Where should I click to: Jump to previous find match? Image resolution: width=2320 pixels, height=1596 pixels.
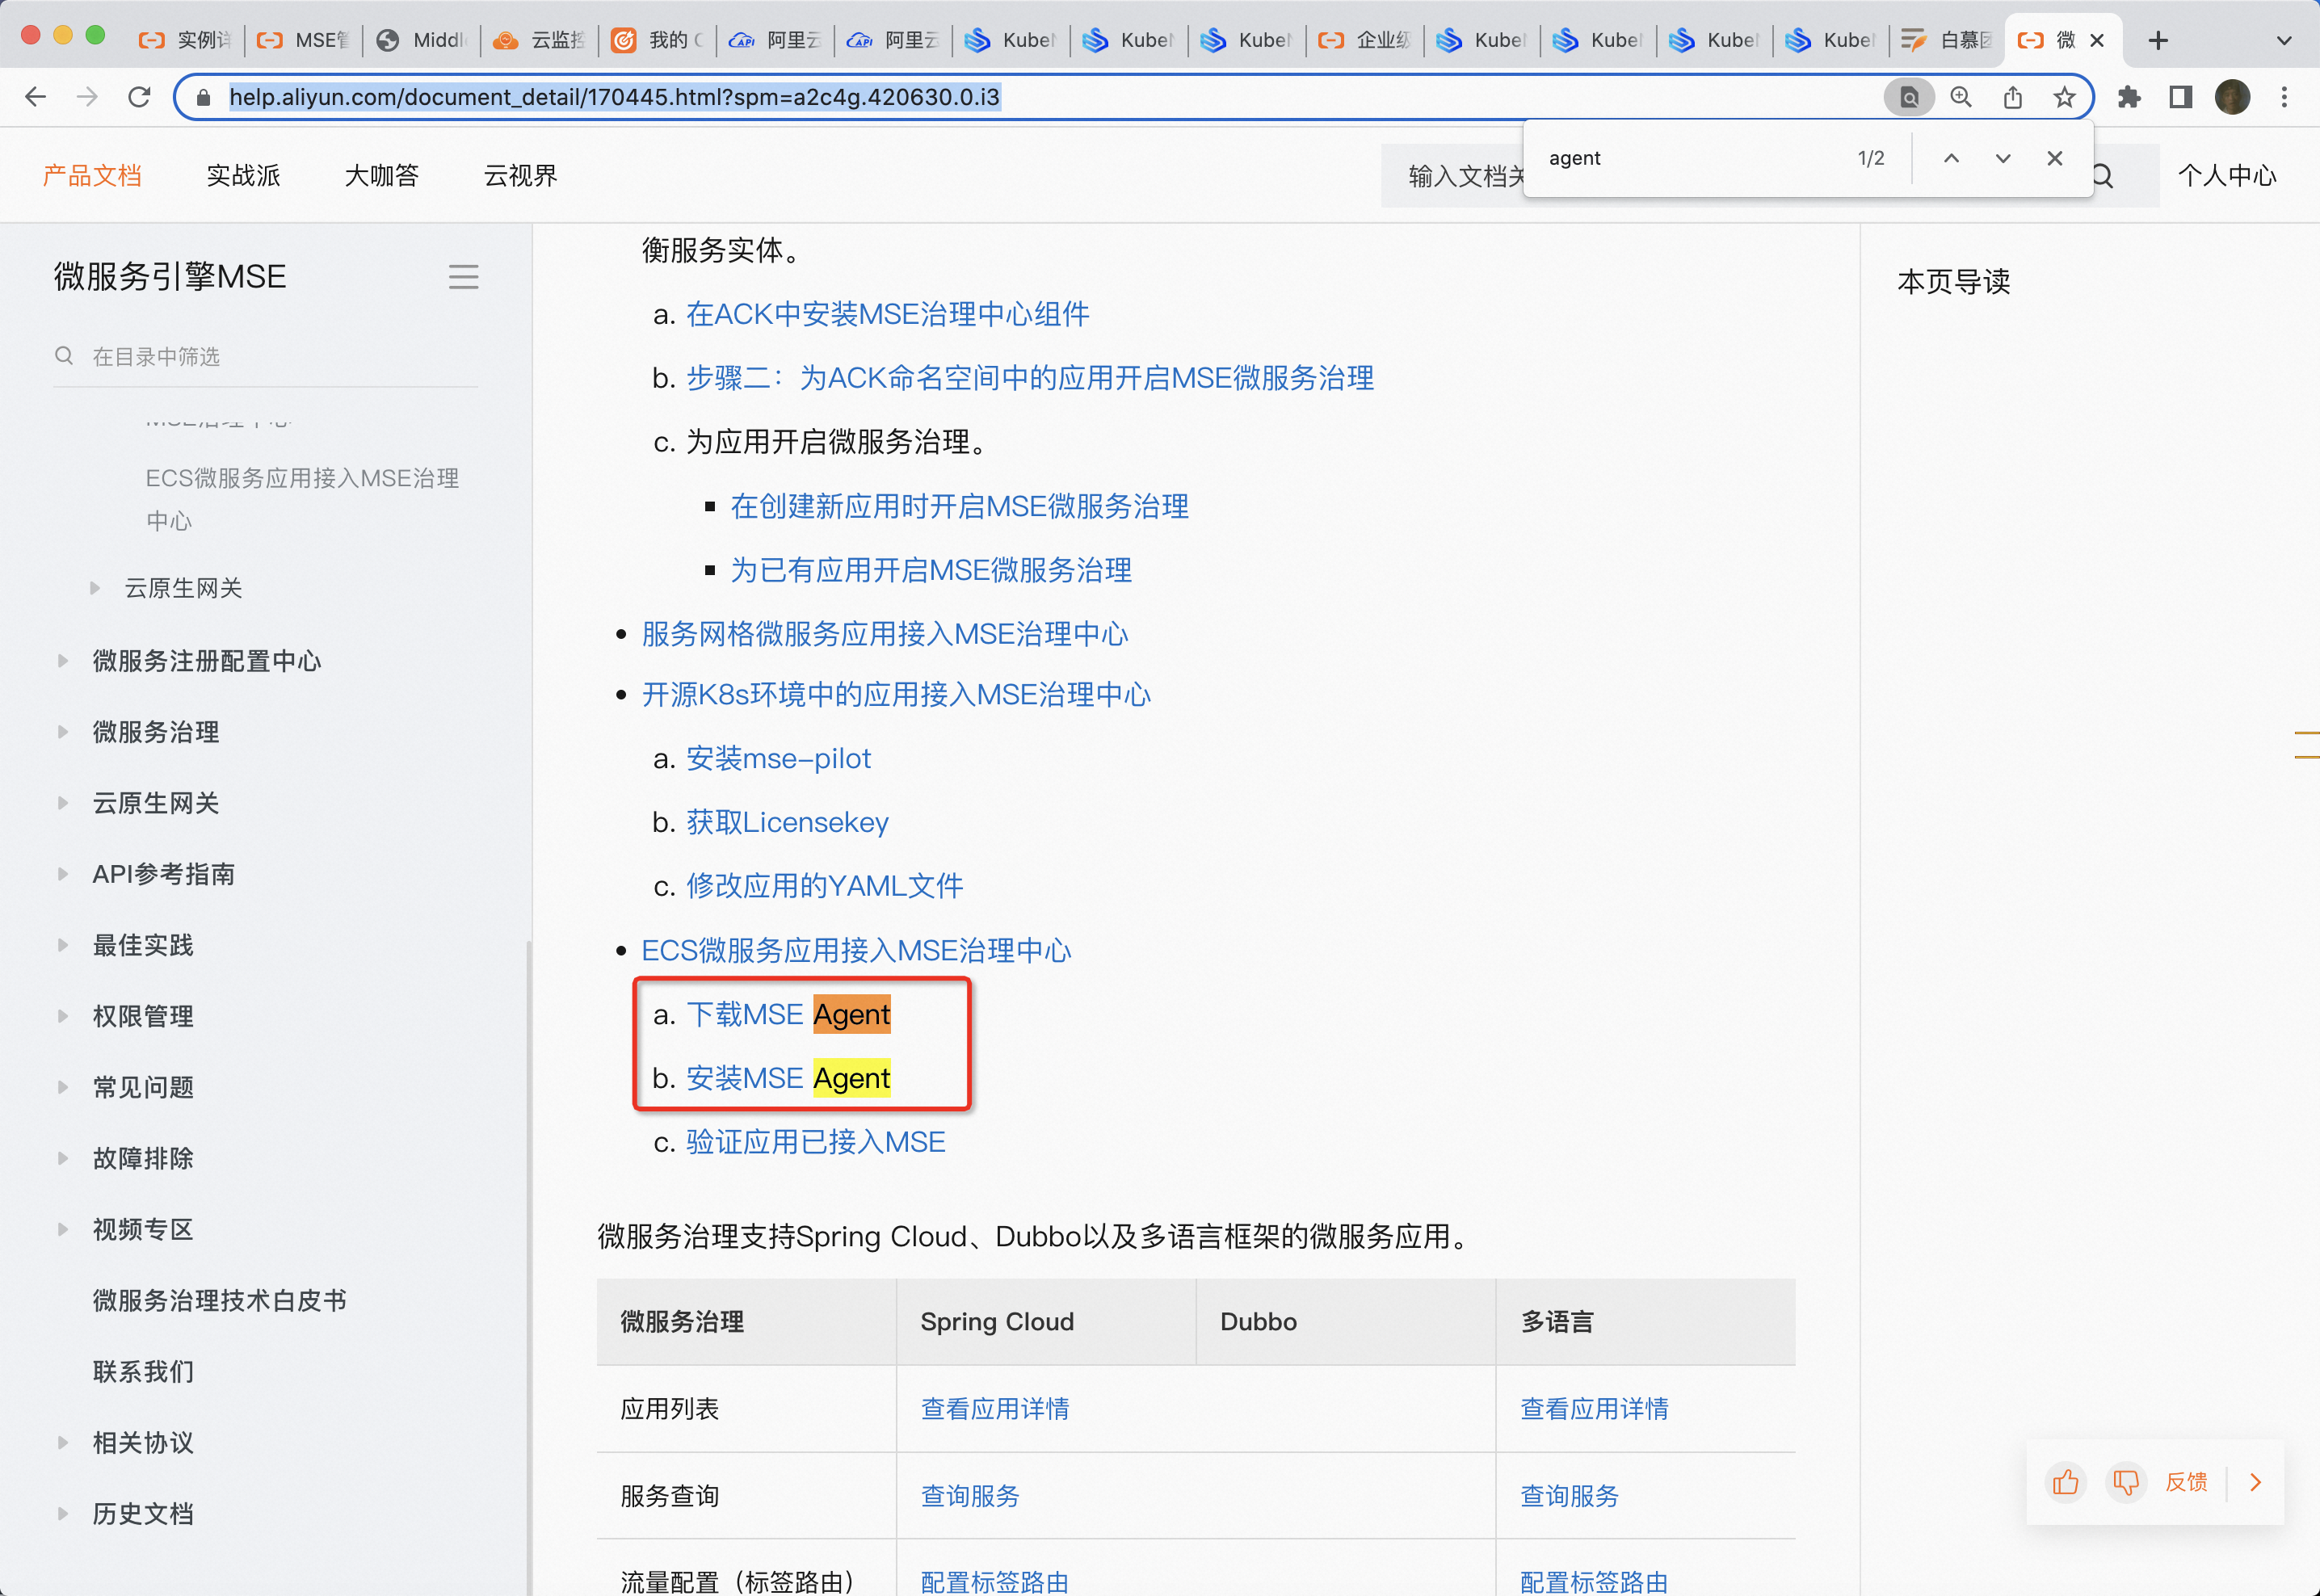[x=1951, y=158]
